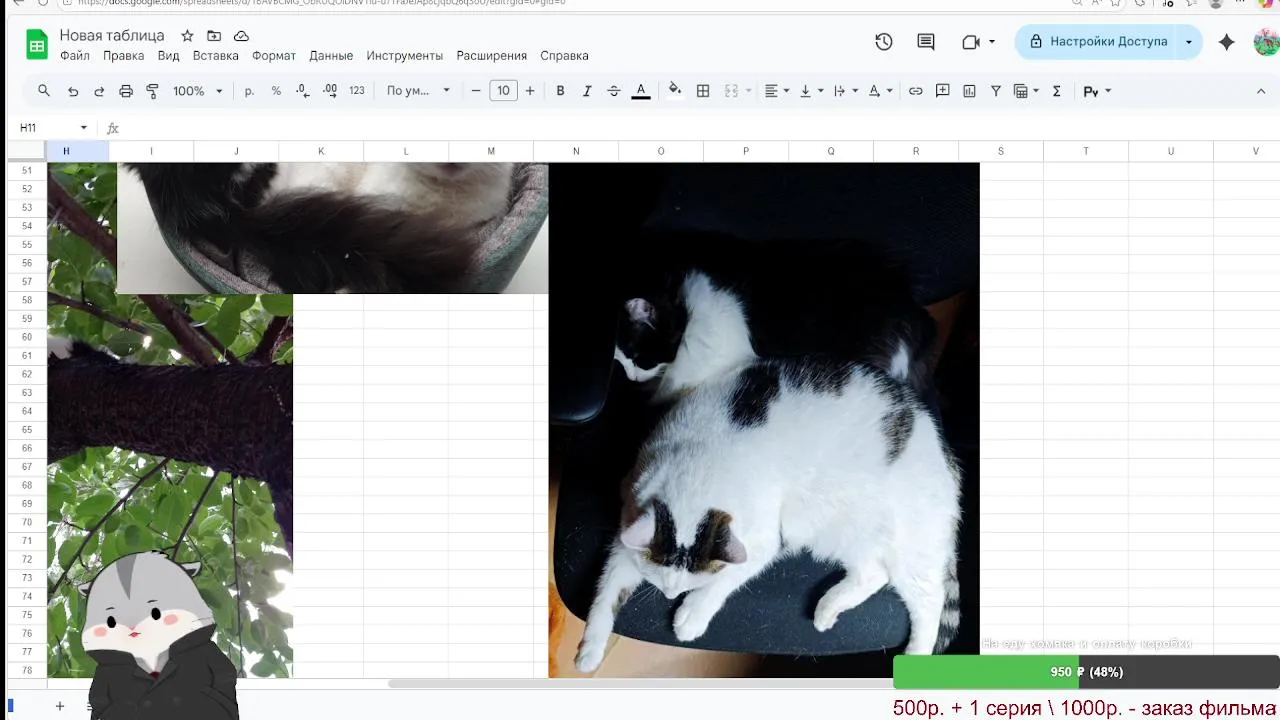Activate the paint format tool

153,91
